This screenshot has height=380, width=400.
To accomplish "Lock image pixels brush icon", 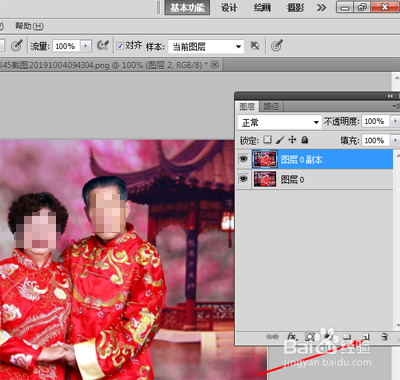I will pyautogui.click(x=280, y=140).
